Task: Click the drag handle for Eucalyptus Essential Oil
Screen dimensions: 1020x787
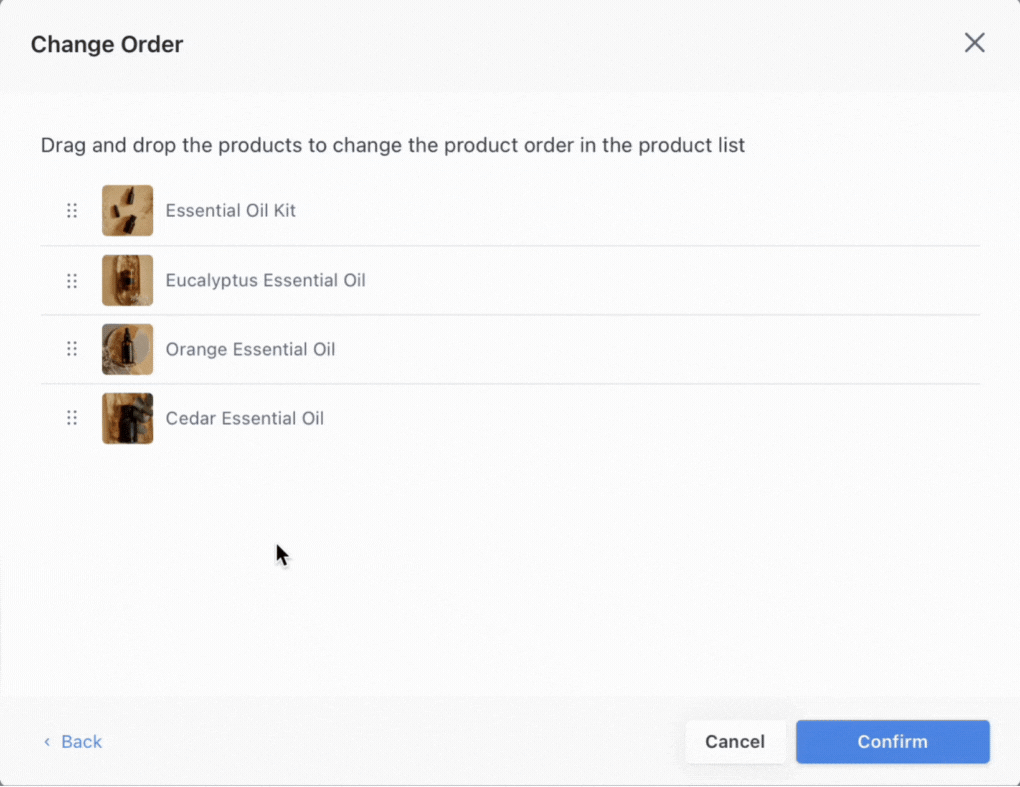Action: coord(72,281)
